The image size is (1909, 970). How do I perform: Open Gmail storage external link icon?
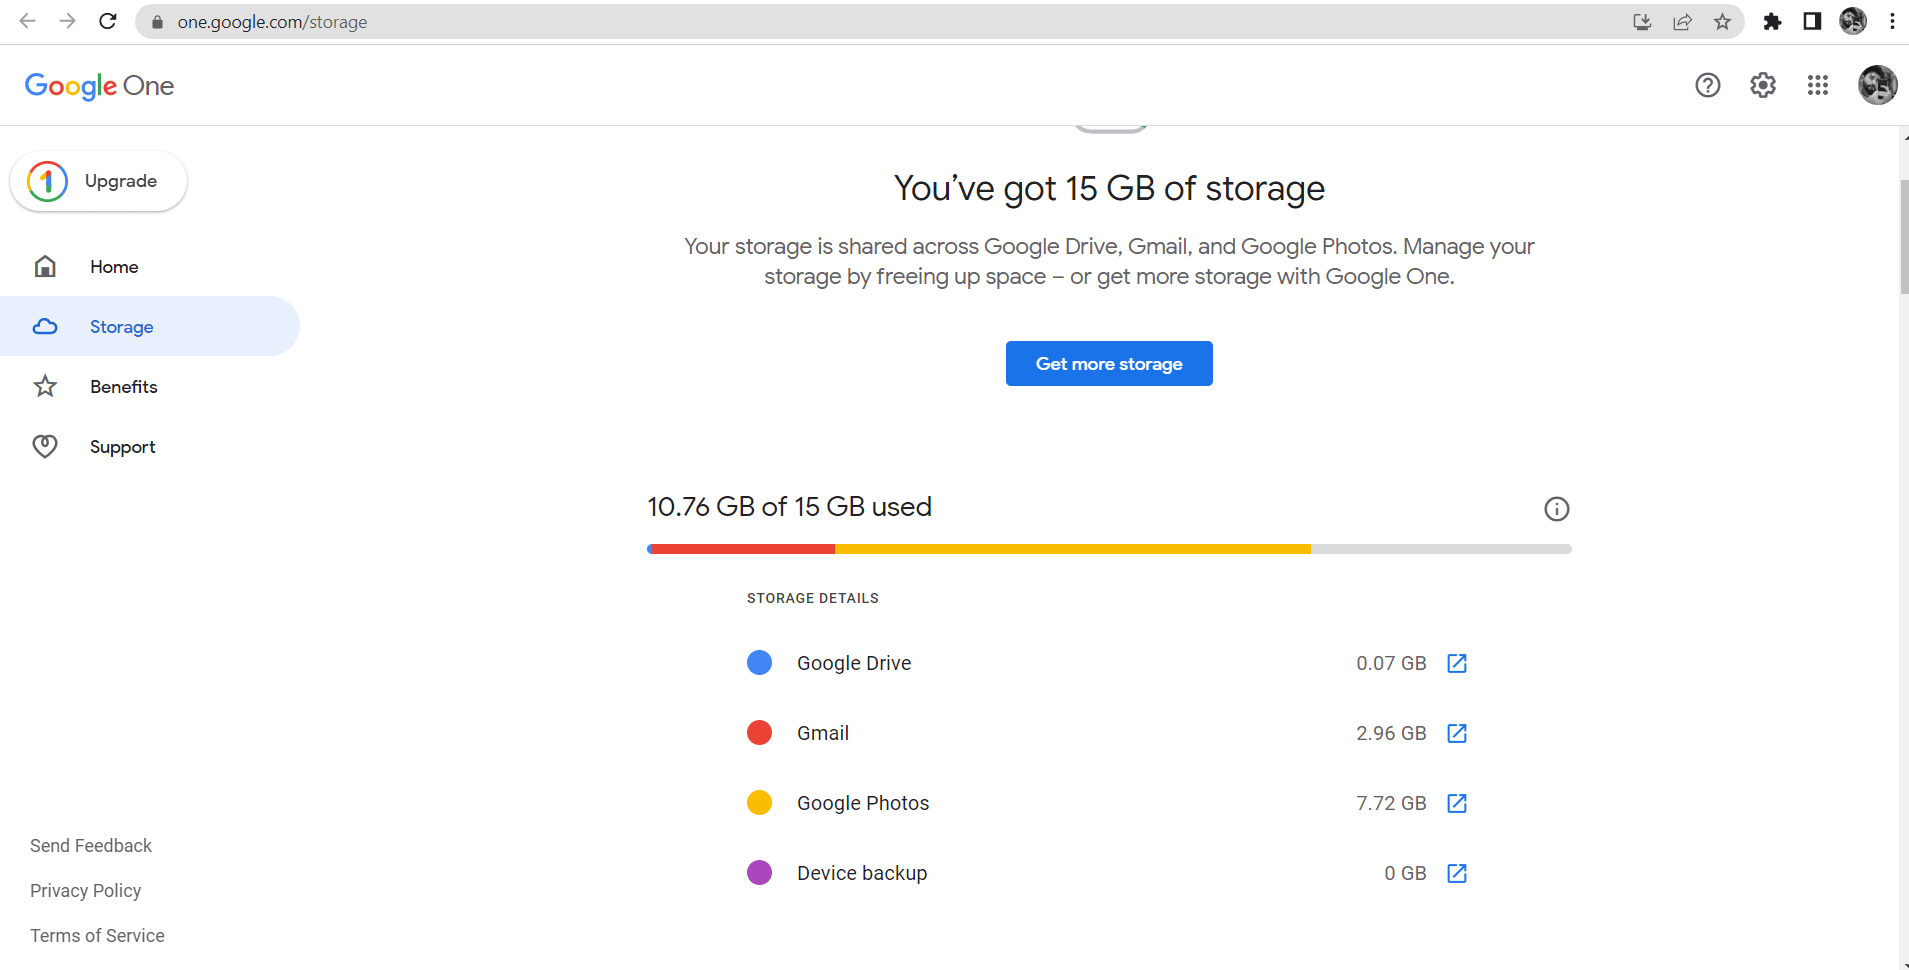click(1457, 733)
